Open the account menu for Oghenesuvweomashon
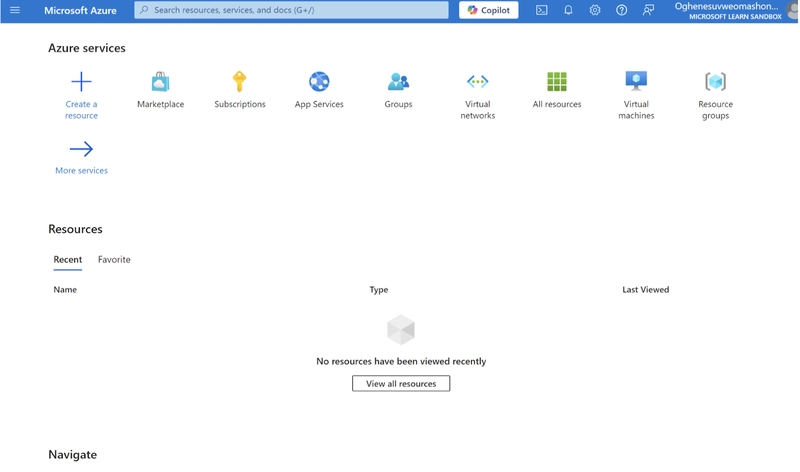This screenshot has height=472, width=800. [728, 11]
